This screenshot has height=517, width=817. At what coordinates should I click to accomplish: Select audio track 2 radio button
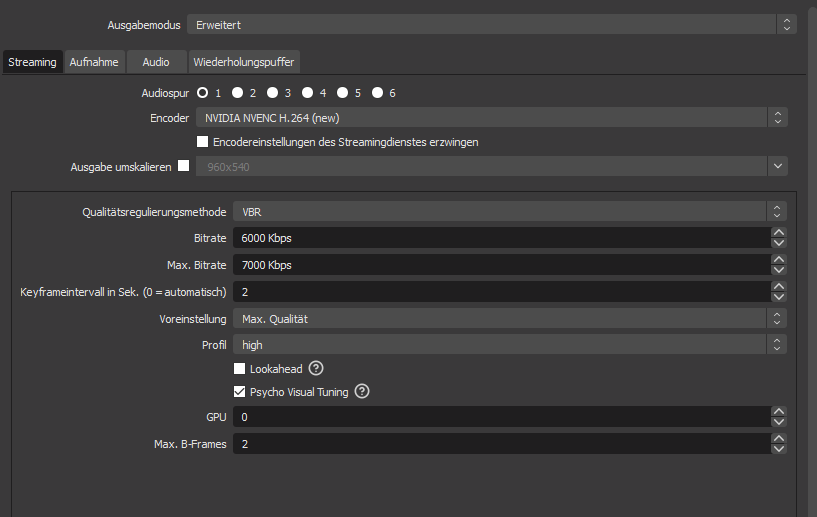[238, 93]
